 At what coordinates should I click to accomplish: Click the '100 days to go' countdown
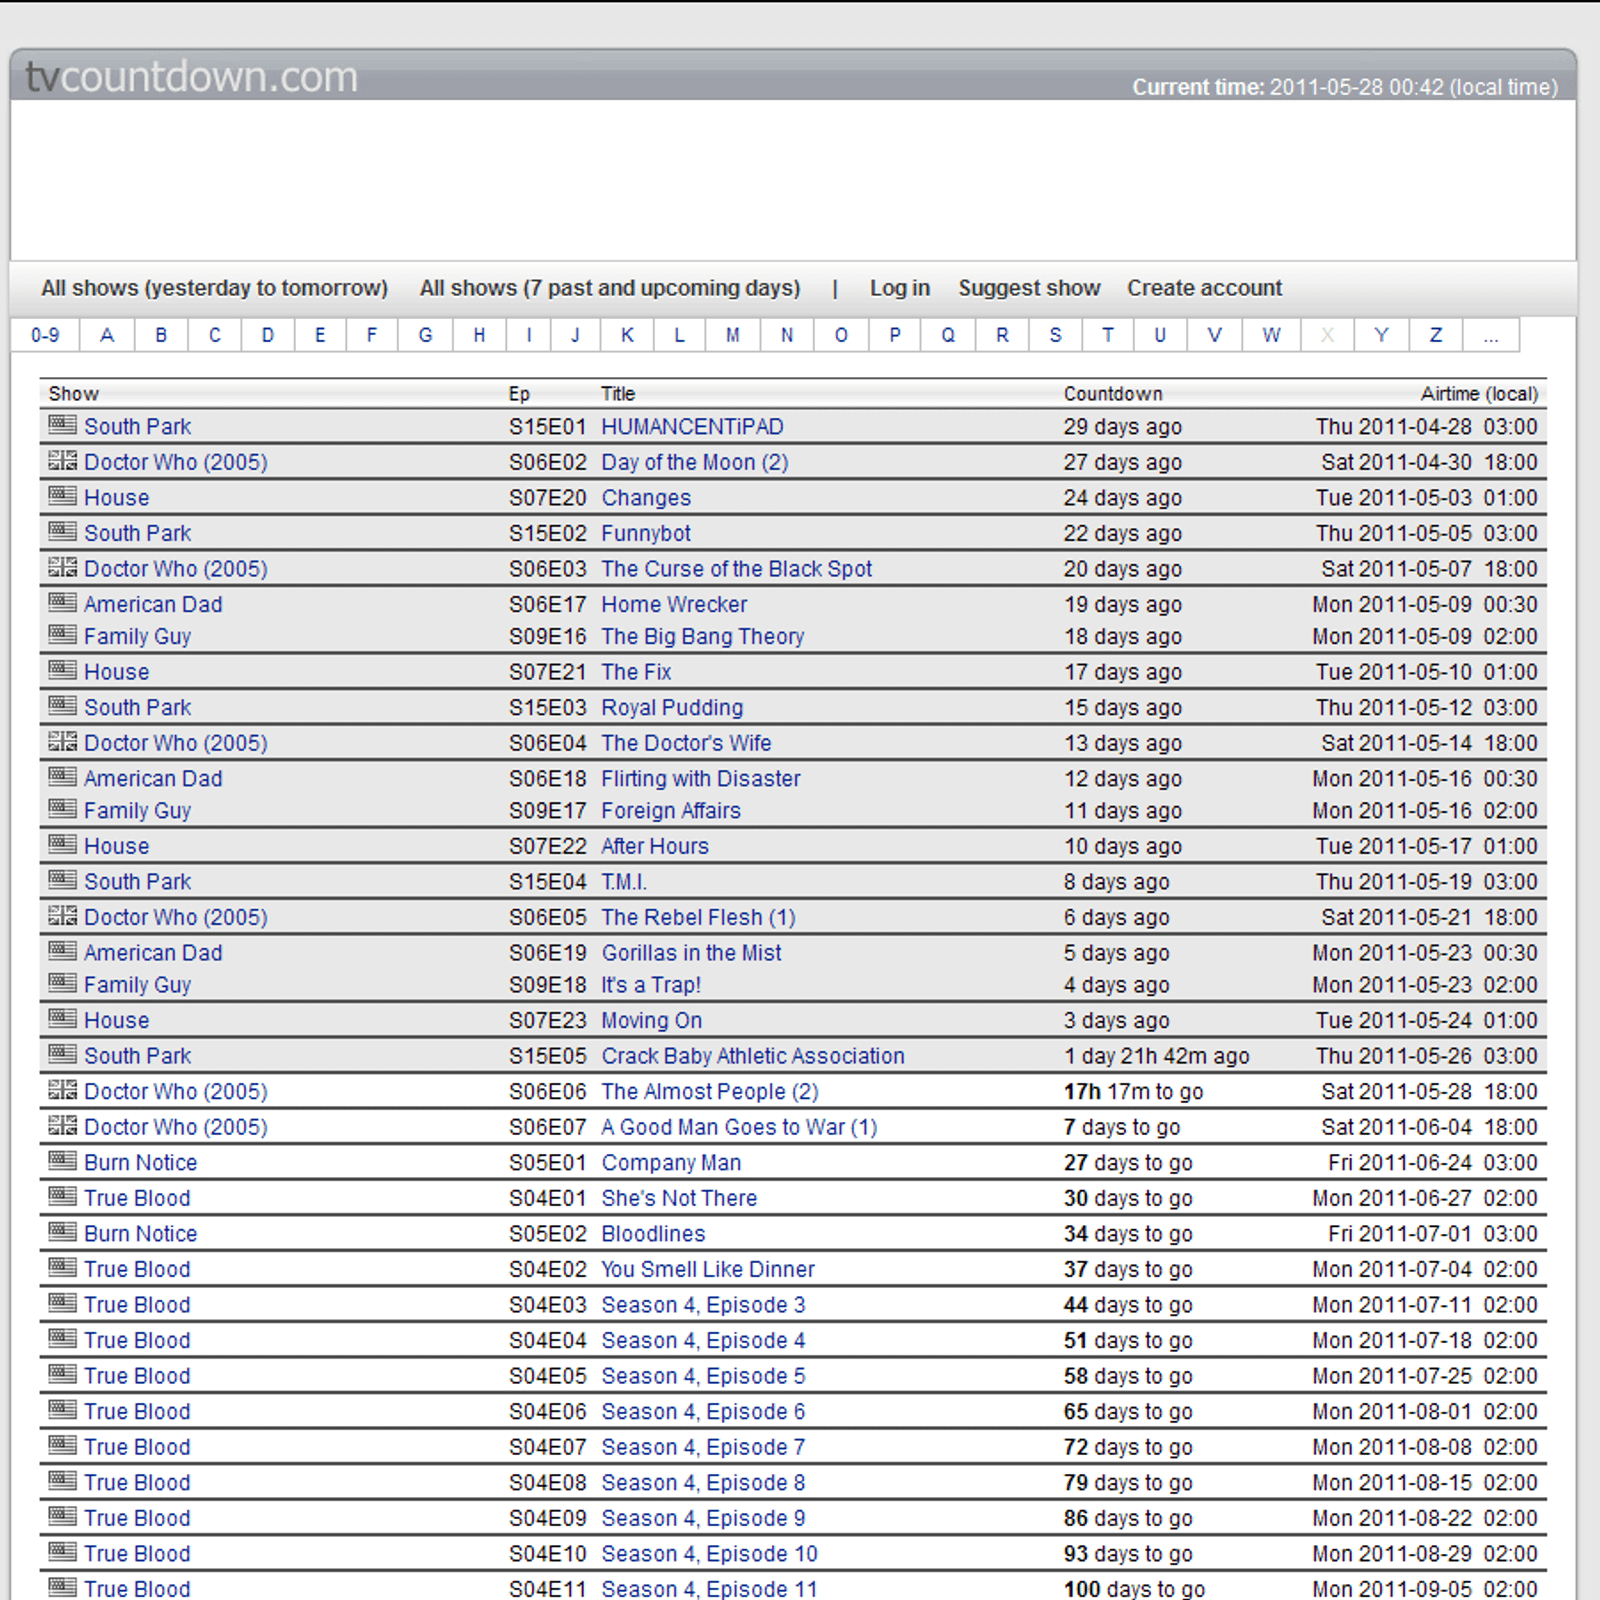coord(1134,1589)
